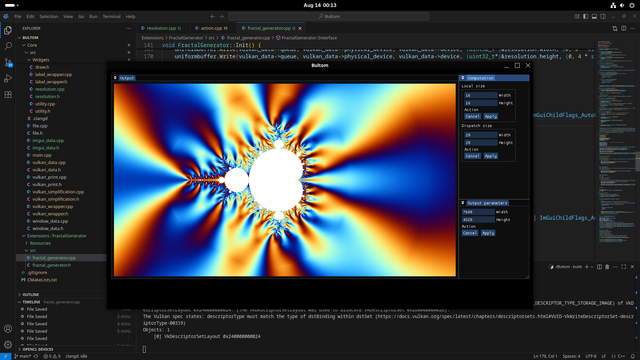The width and height of the screenshot is (640, 360).
Task: Toggle the primary side bar icon
Action: (586, 16)
